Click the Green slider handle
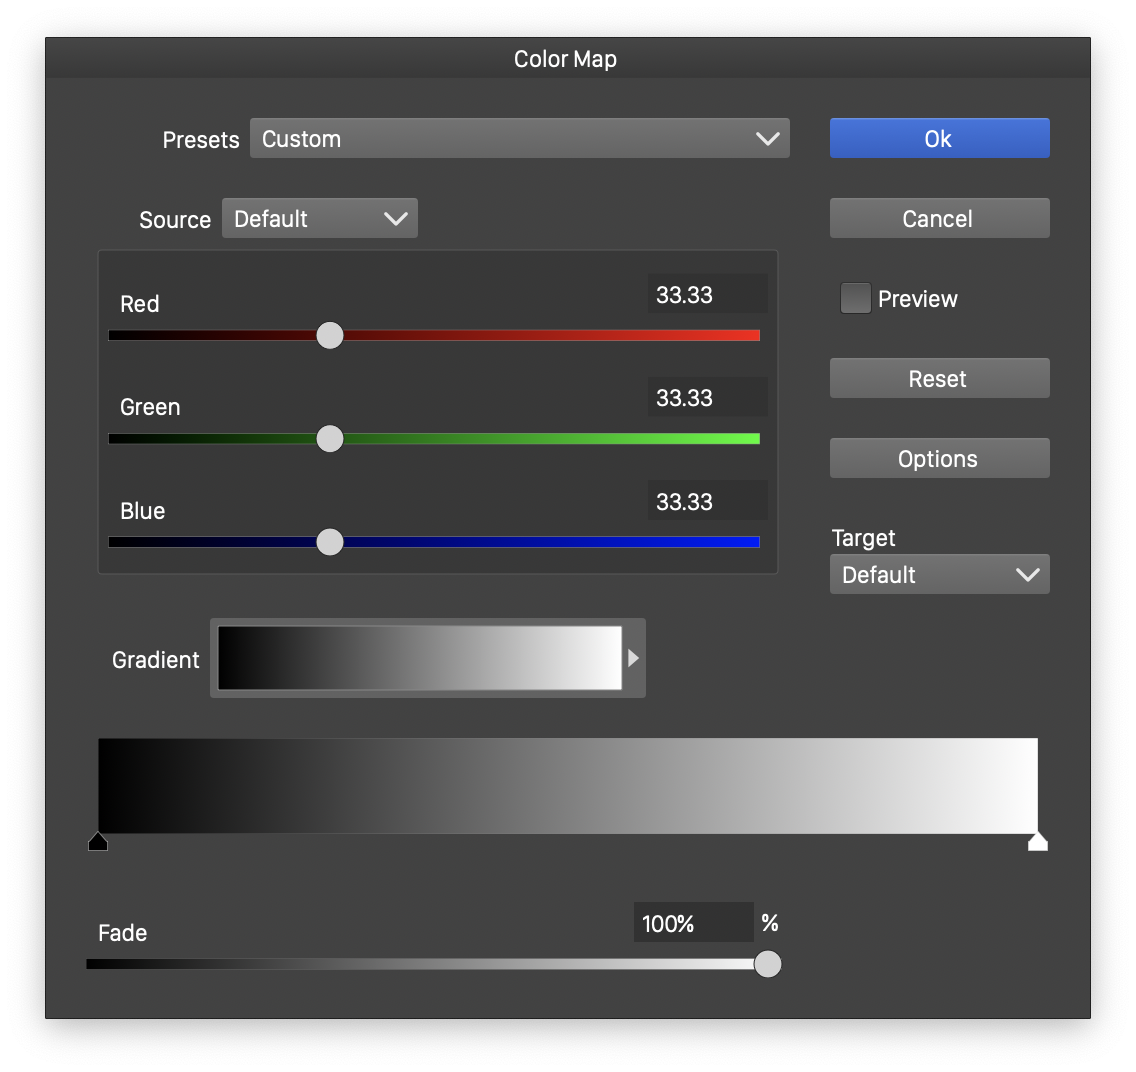Image resolution: width=1136 pixels, height=1072 pixels. [x=330, y=439]
